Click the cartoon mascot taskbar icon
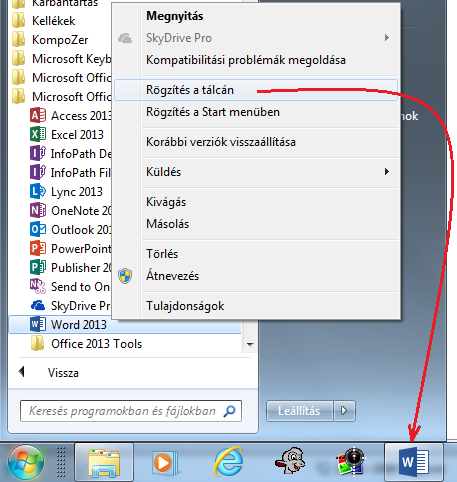The height and width of the screenshot is (482, 457). [290, 461]
